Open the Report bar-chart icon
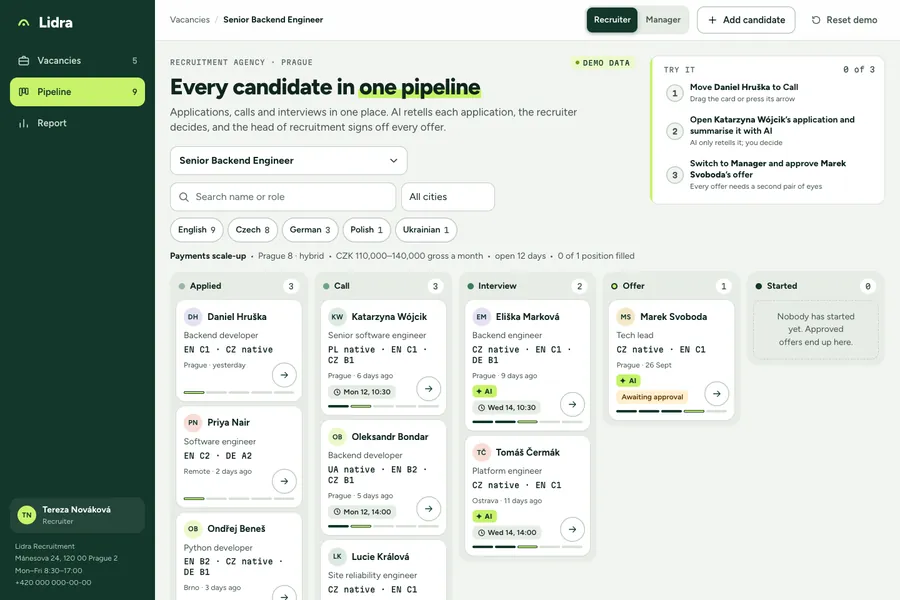The height and width of the screenshot is (600, 900). [24, 123]
